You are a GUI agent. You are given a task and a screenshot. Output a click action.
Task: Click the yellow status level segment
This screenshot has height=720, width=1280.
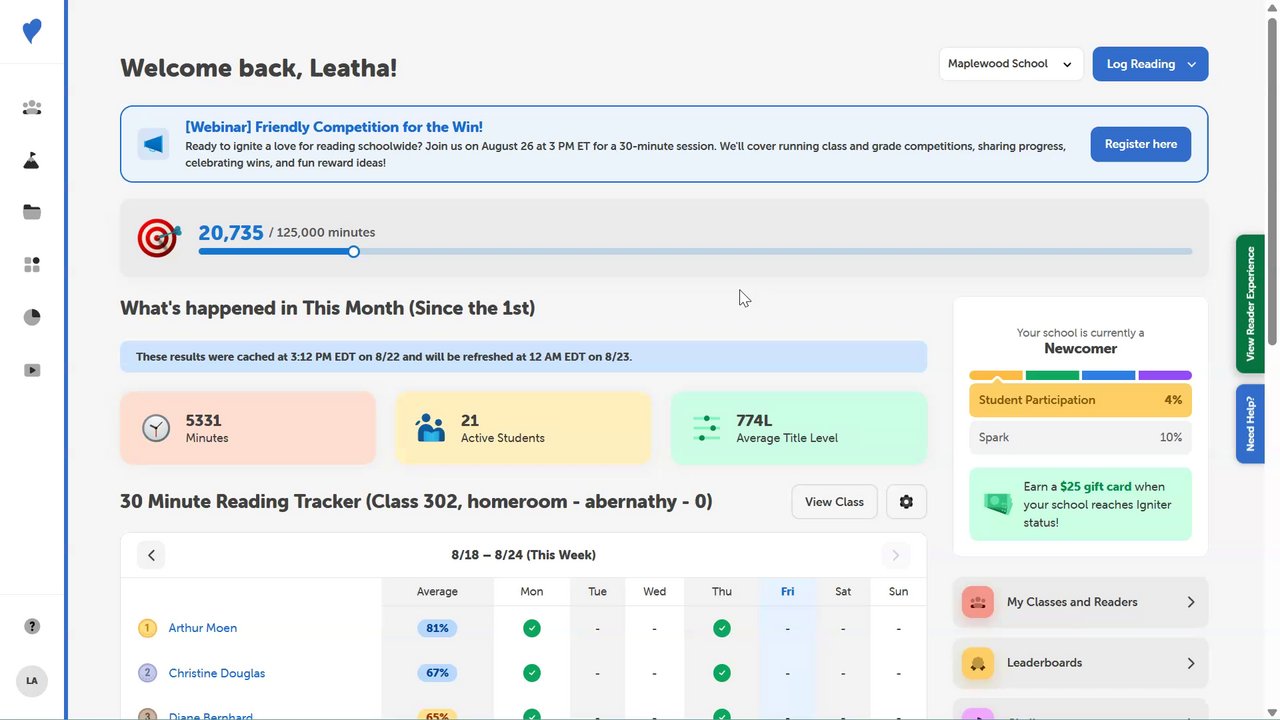pos(996,376)
